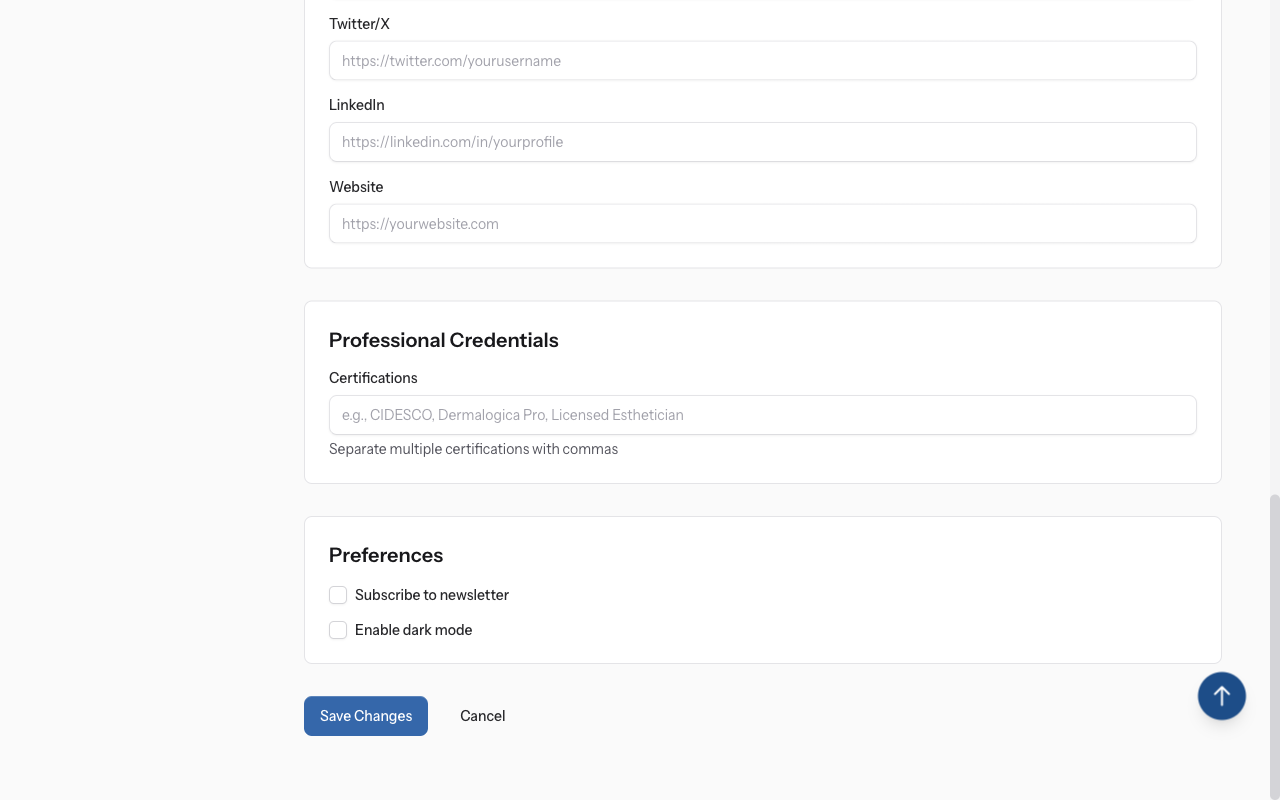Click the Preferences section heading
Viewport: 1280px width, 800px height.
(386, 555)
